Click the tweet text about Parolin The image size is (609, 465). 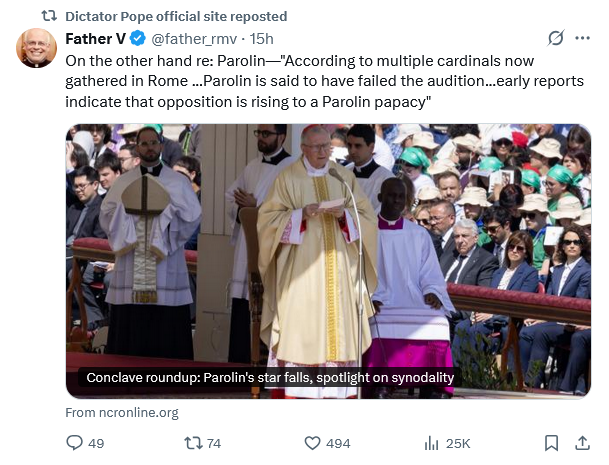point(300,81)
